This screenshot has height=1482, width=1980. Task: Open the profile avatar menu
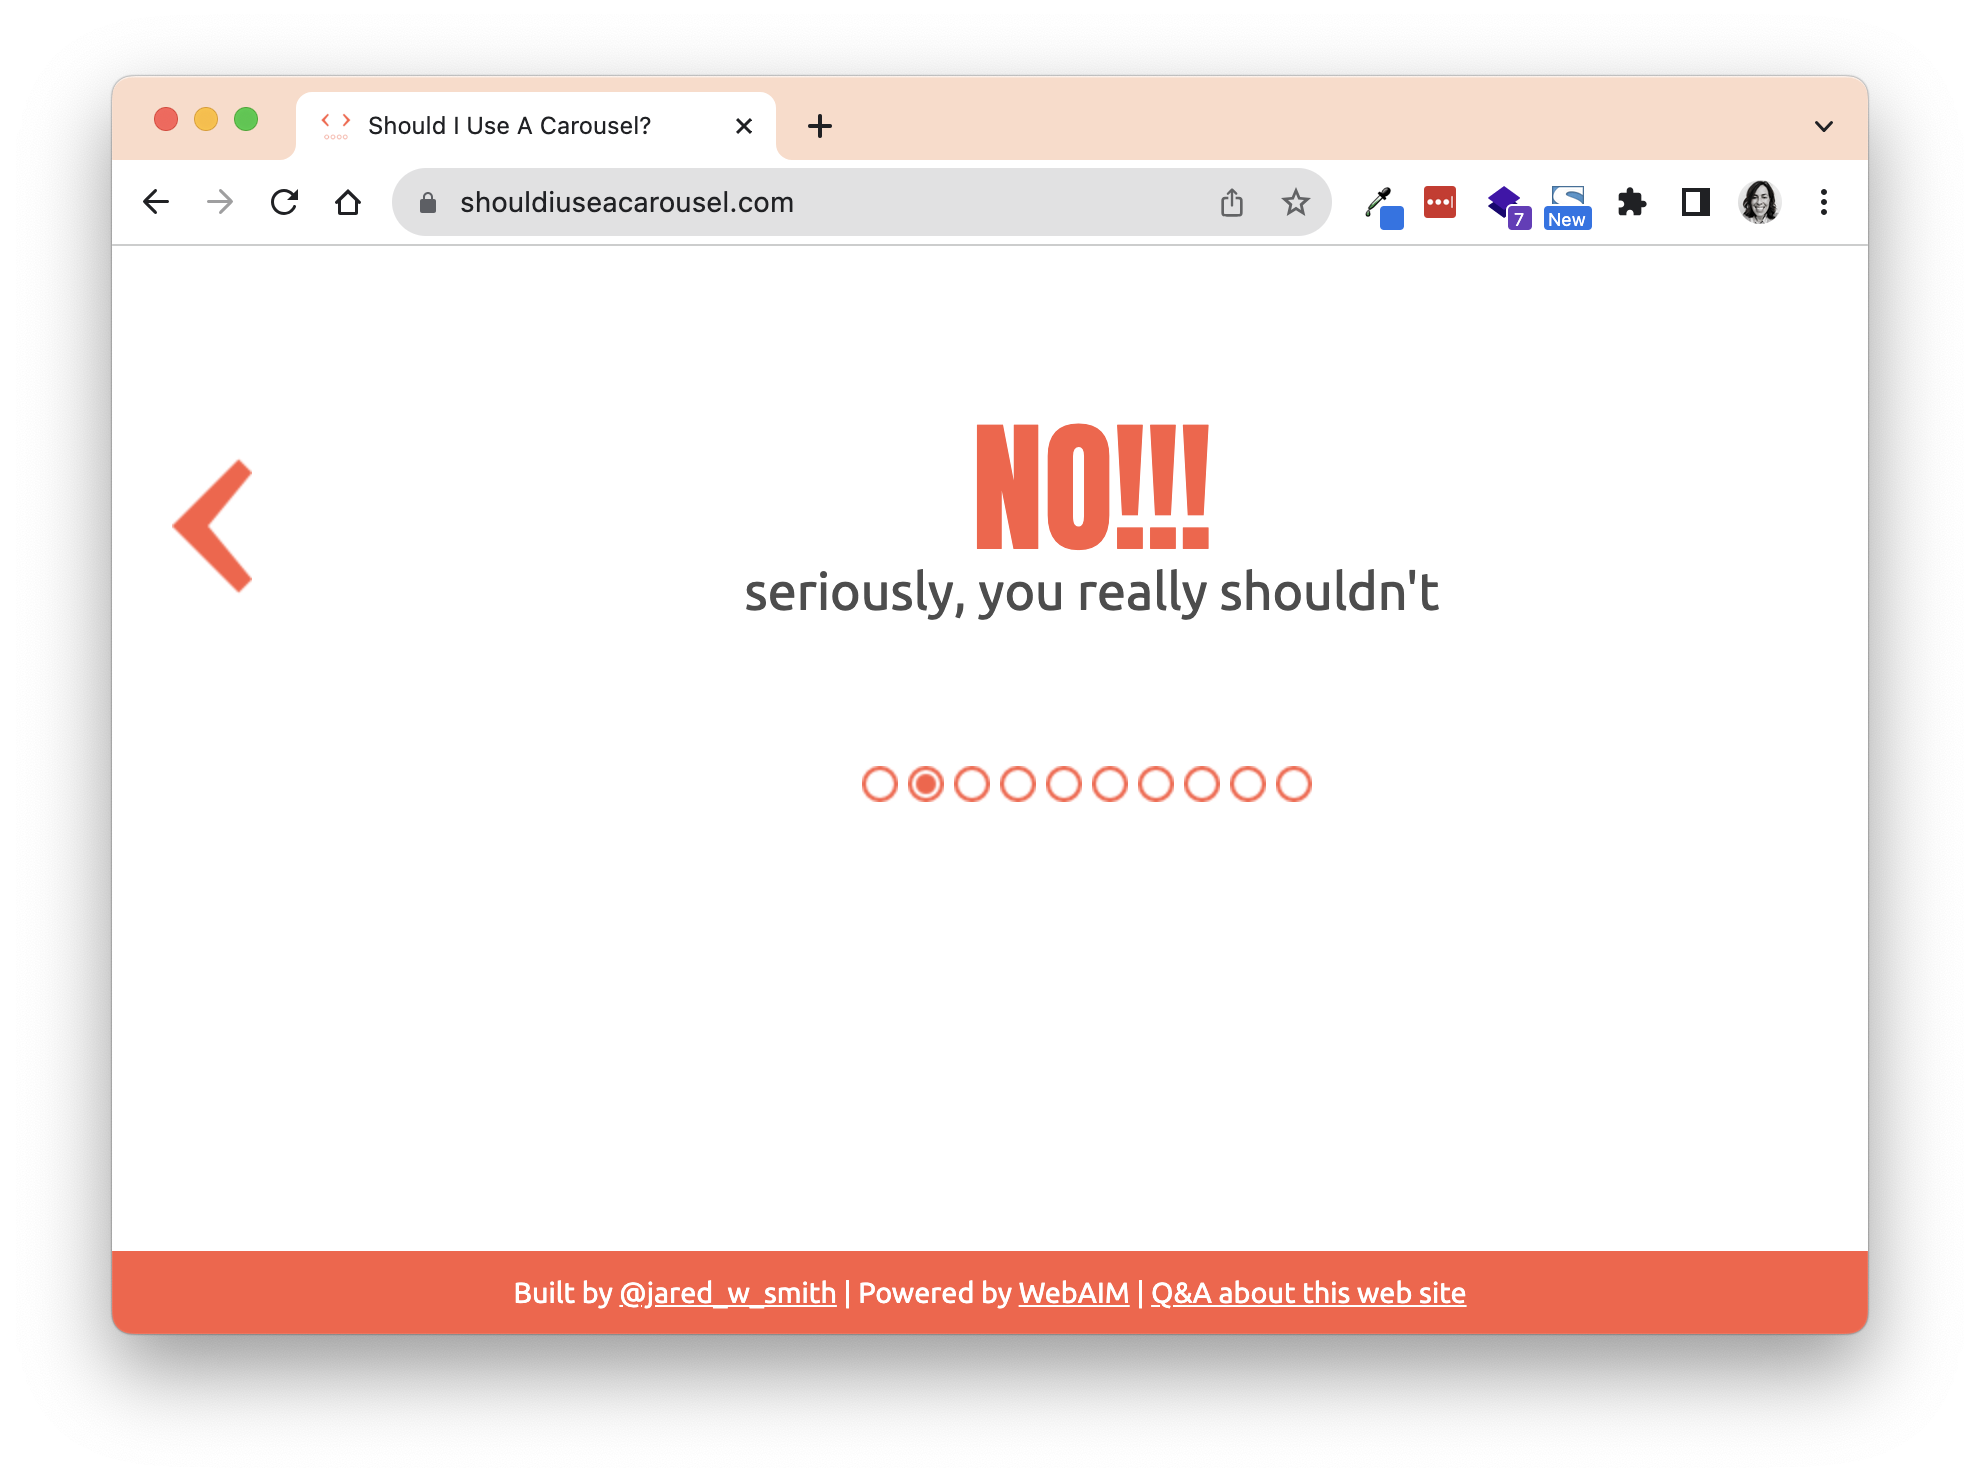(x=1760, y=202)
